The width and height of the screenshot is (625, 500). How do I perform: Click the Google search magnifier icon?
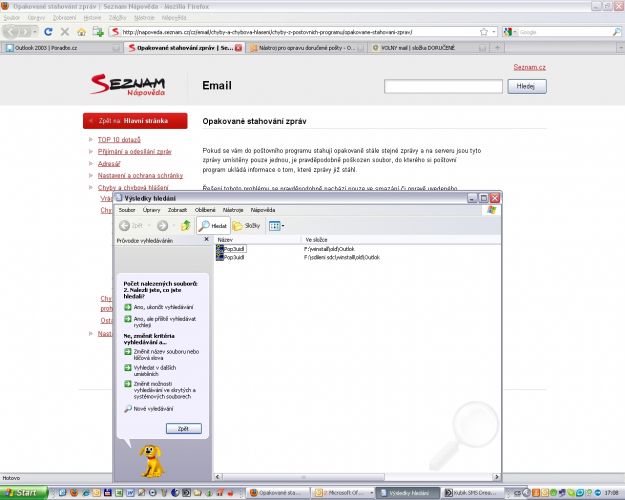pyautogui.click(x=616, y=32)
